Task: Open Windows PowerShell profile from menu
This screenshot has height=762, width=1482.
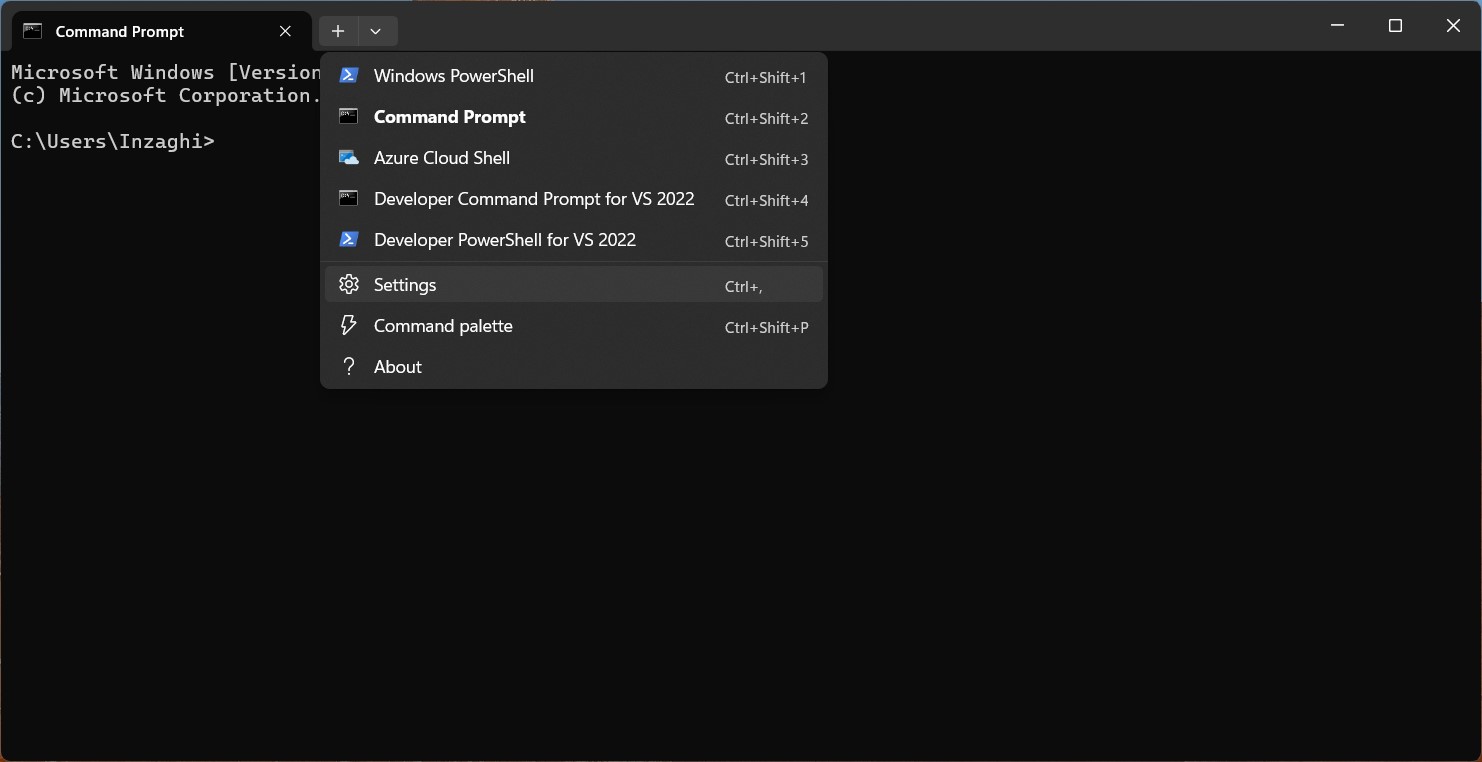Action: [573, 76]
